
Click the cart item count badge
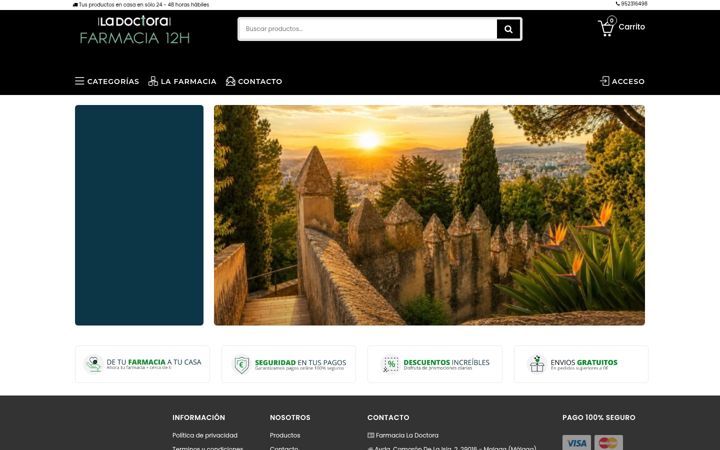[612, 20]
